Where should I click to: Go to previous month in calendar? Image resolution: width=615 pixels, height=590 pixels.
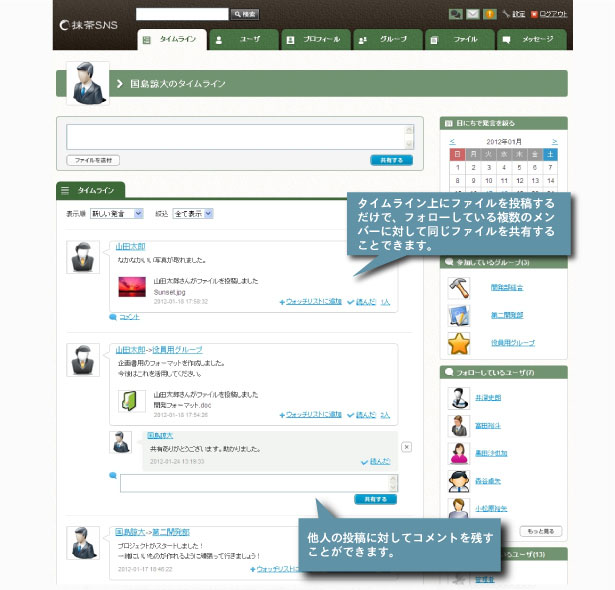tap(452, 141)
